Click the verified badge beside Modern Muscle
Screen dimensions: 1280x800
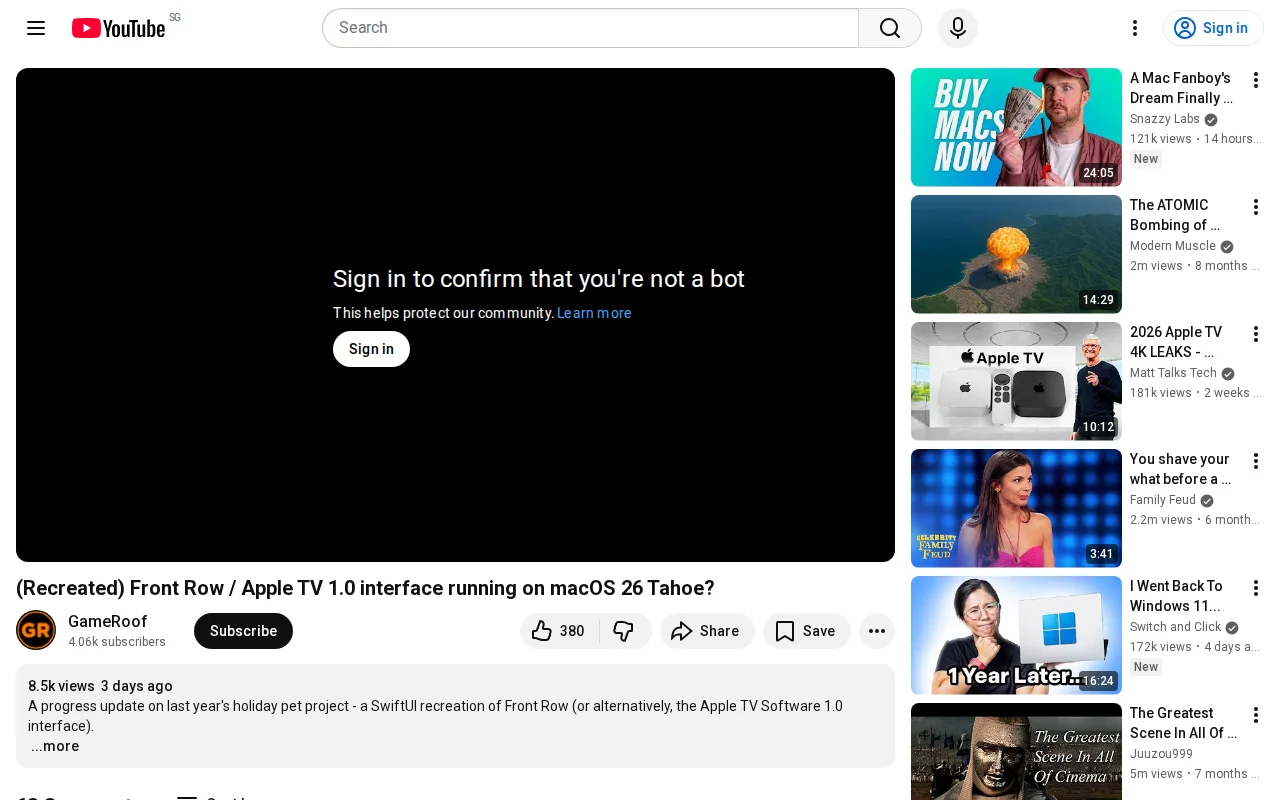click(1227, 247)
